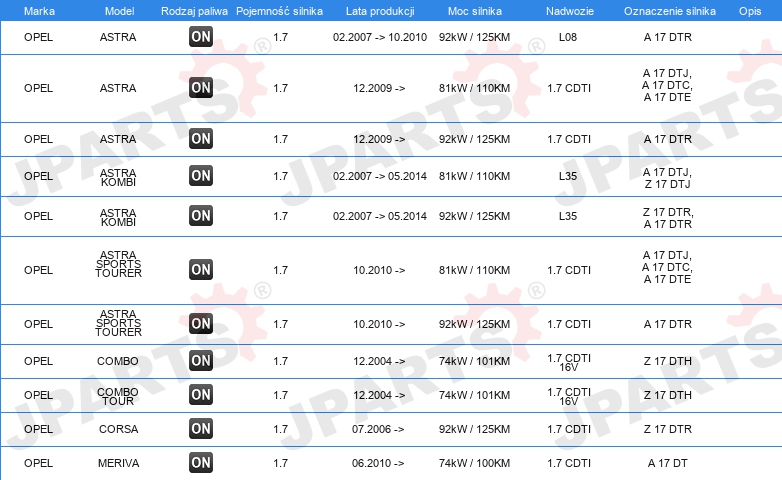782x480 pixels.
Task: Click the Moc silnika column header
Action: coord(475,11)
